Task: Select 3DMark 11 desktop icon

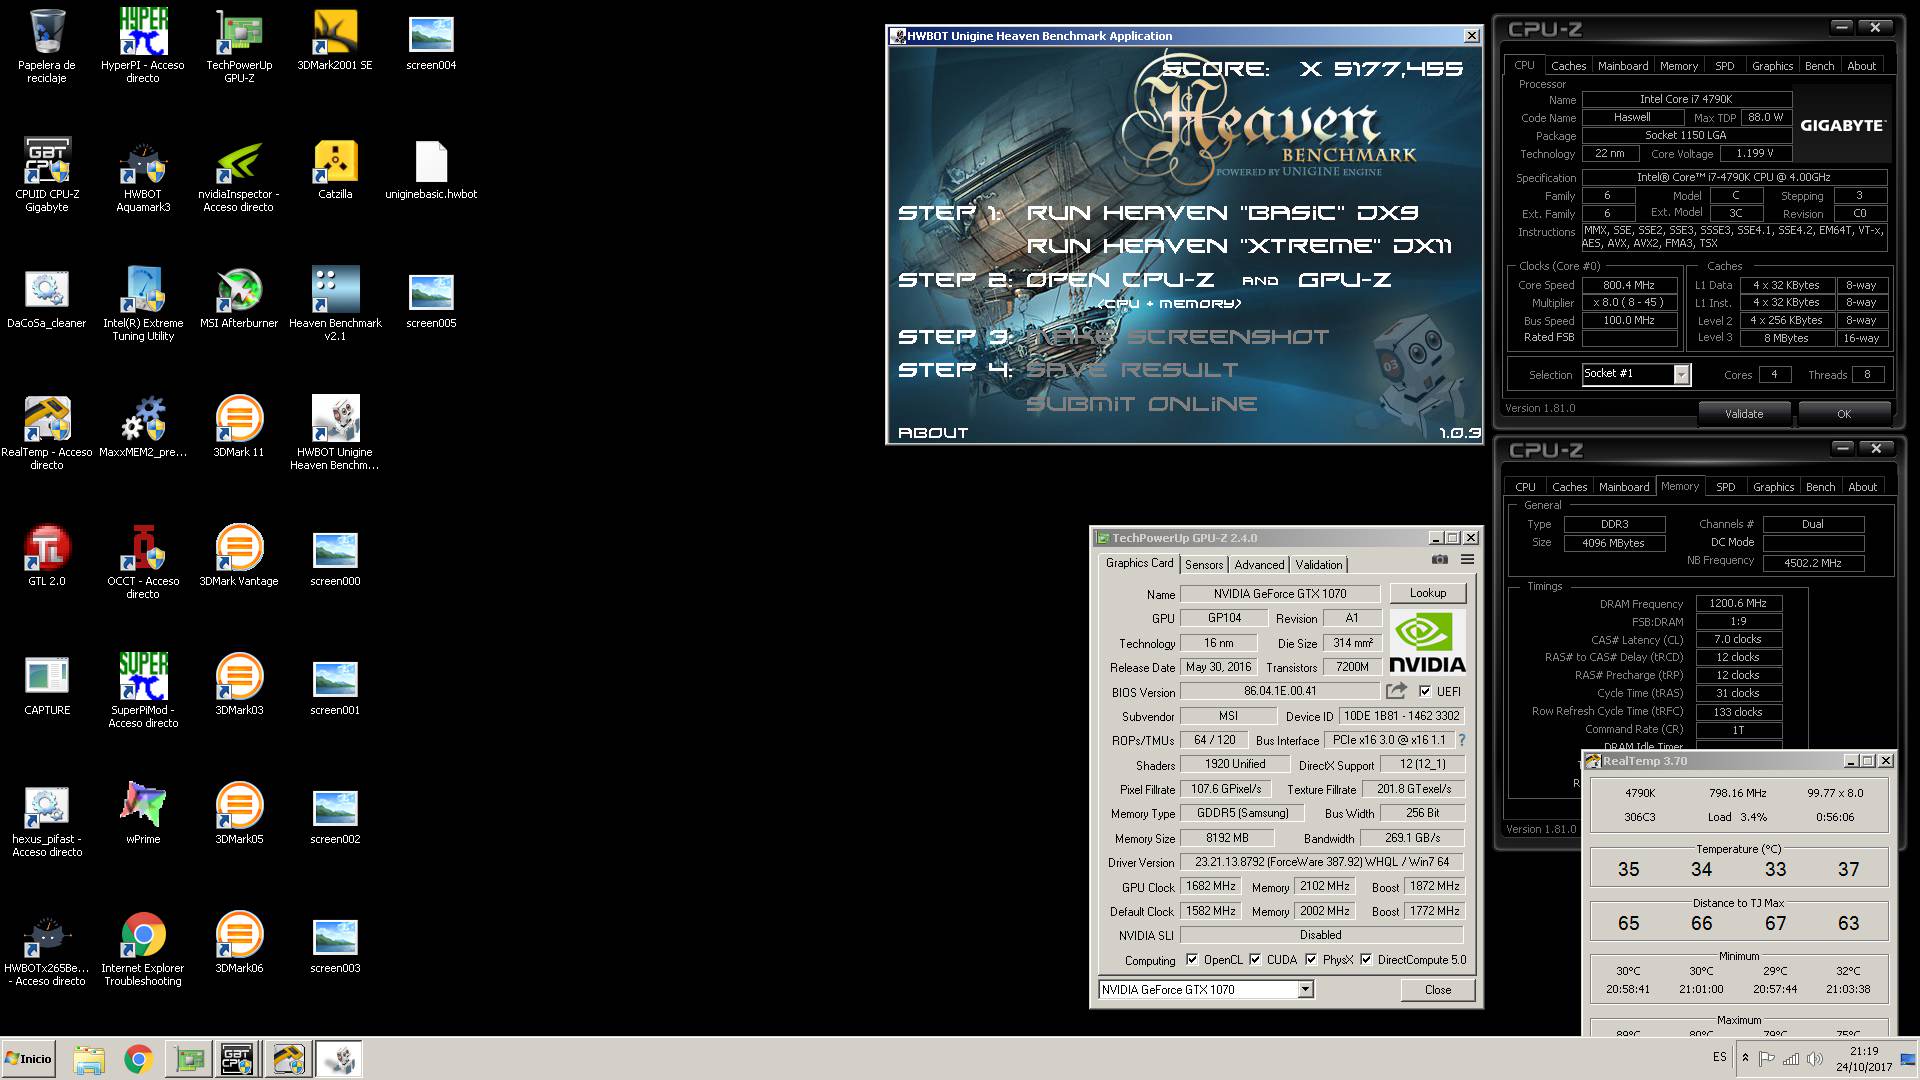Action: click(239, 426)
